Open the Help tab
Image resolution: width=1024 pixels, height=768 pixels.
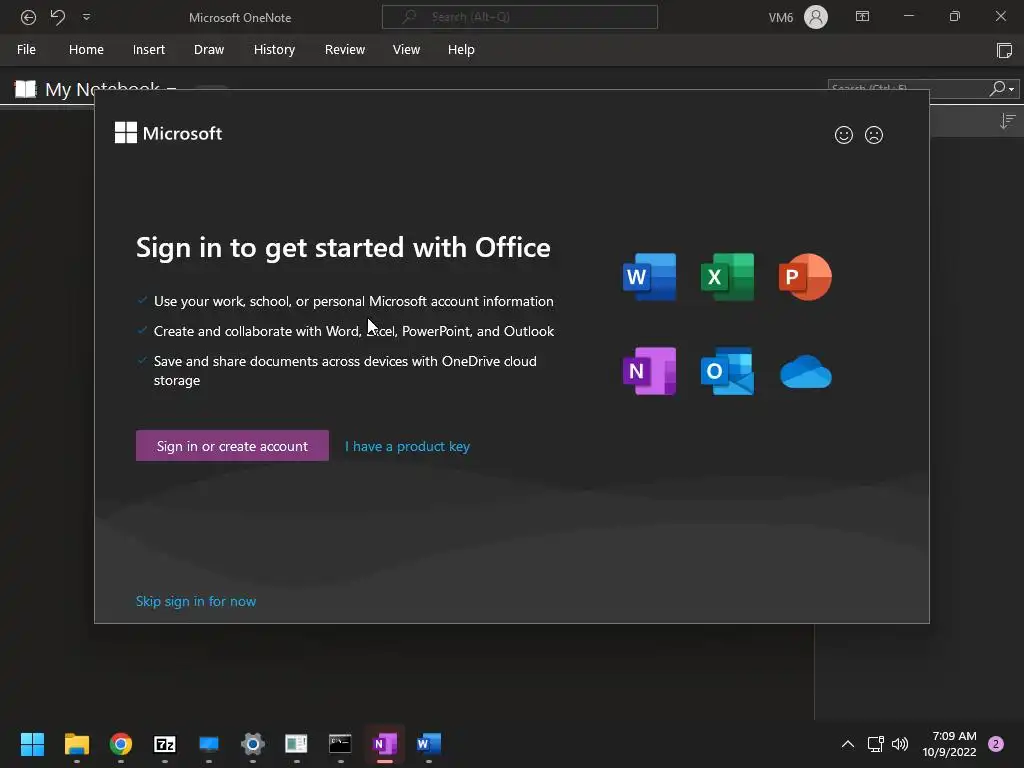click(461, 50)
